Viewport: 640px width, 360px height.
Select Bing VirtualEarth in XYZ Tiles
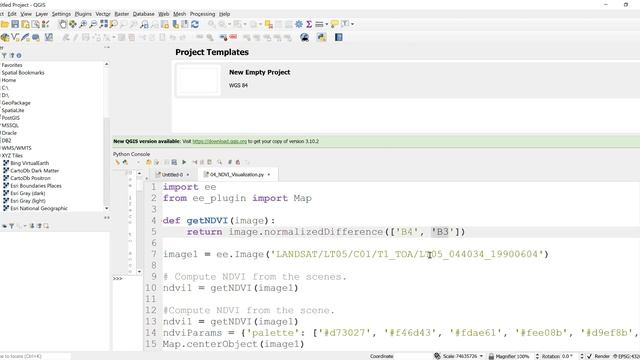tap(29, 163)
